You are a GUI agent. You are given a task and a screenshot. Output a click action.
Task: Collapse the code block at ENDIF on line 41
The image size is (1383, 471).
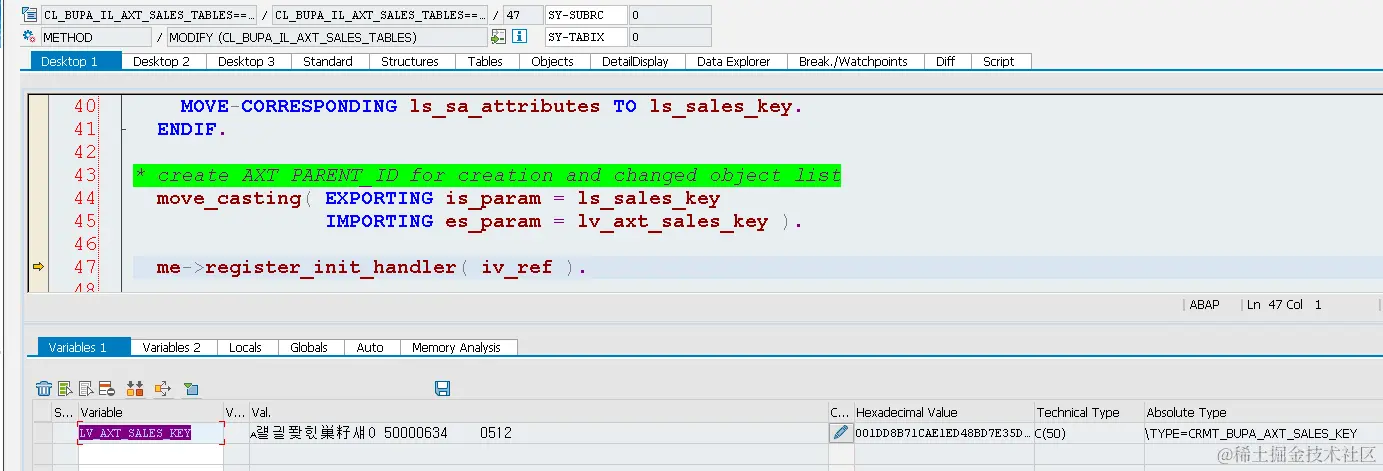point(124,130)
